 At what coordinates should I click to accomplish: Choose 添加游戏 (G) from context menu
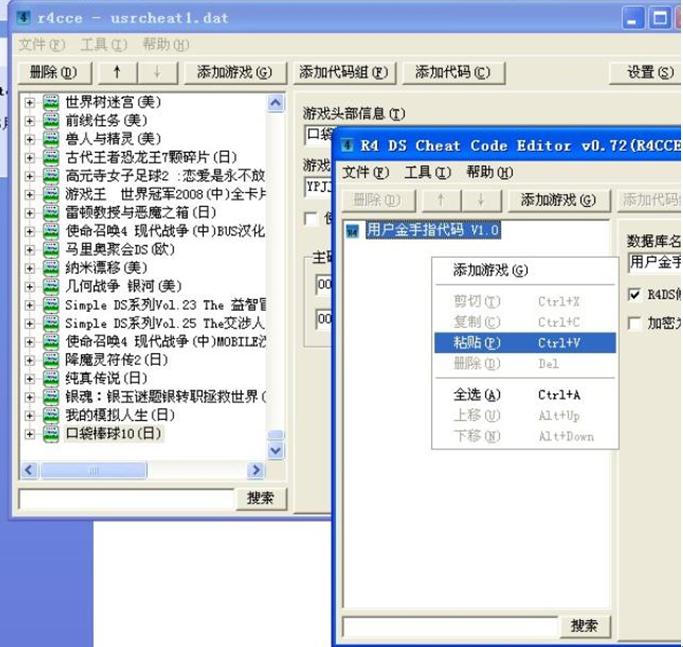coord(525,271)
